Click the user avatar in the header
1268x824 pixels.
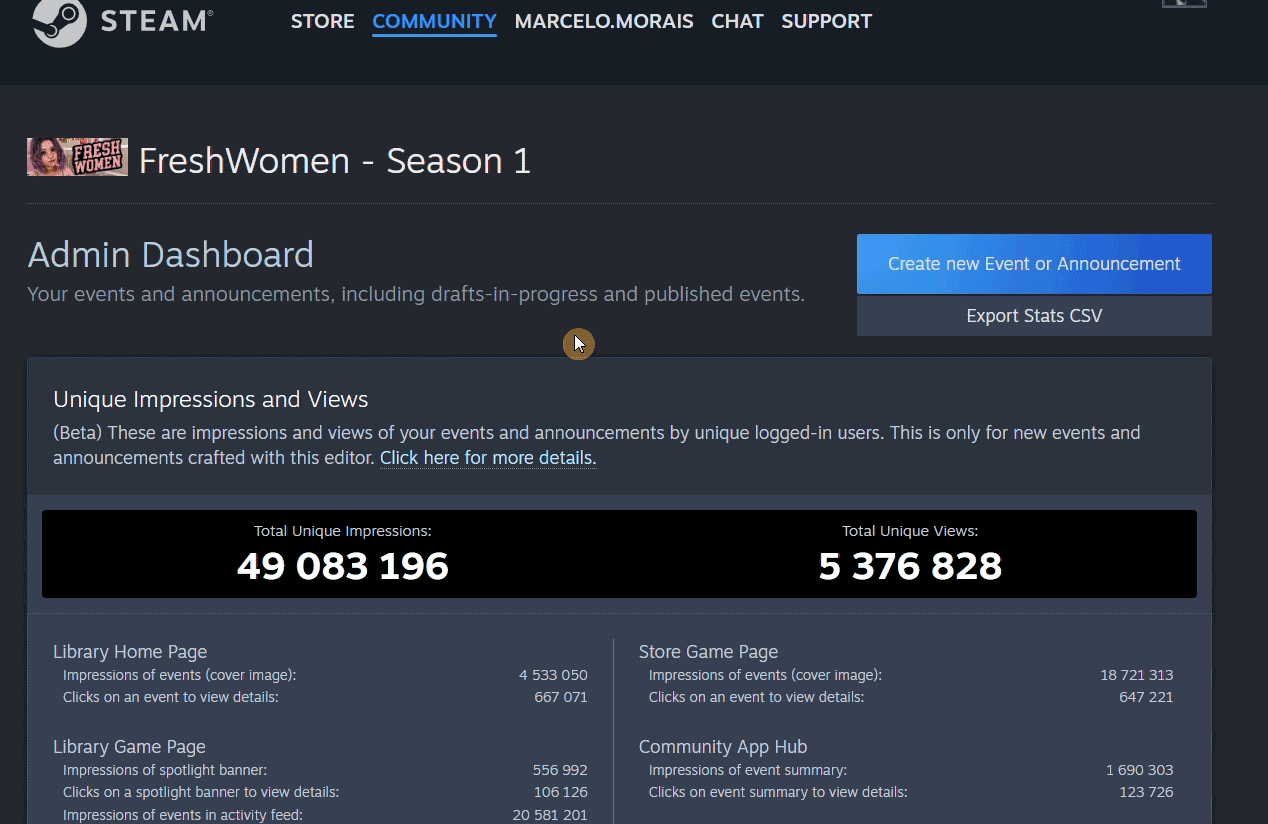[x=1184, y=4]
